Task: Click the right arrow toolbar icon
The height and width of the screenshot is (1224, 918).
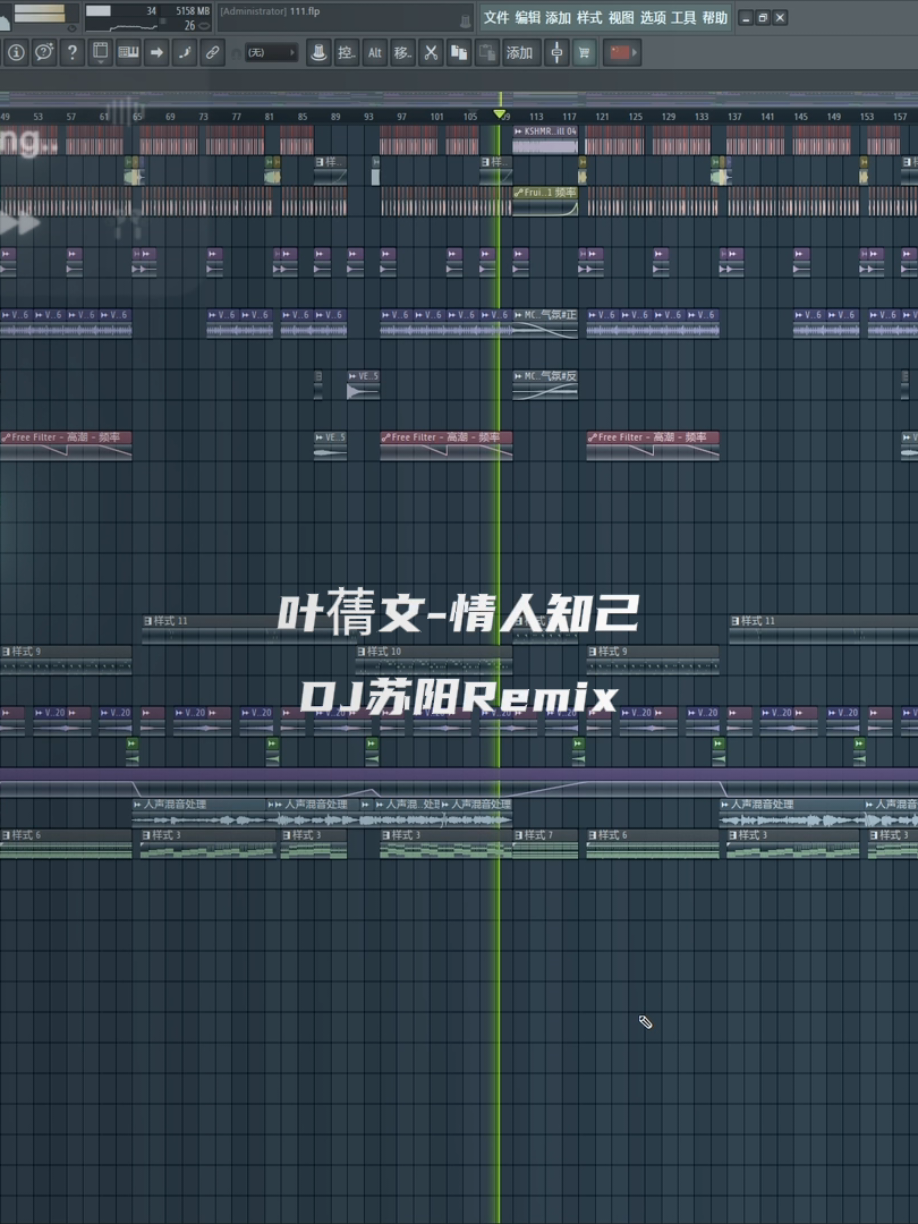Action: (x=156, y=53)
